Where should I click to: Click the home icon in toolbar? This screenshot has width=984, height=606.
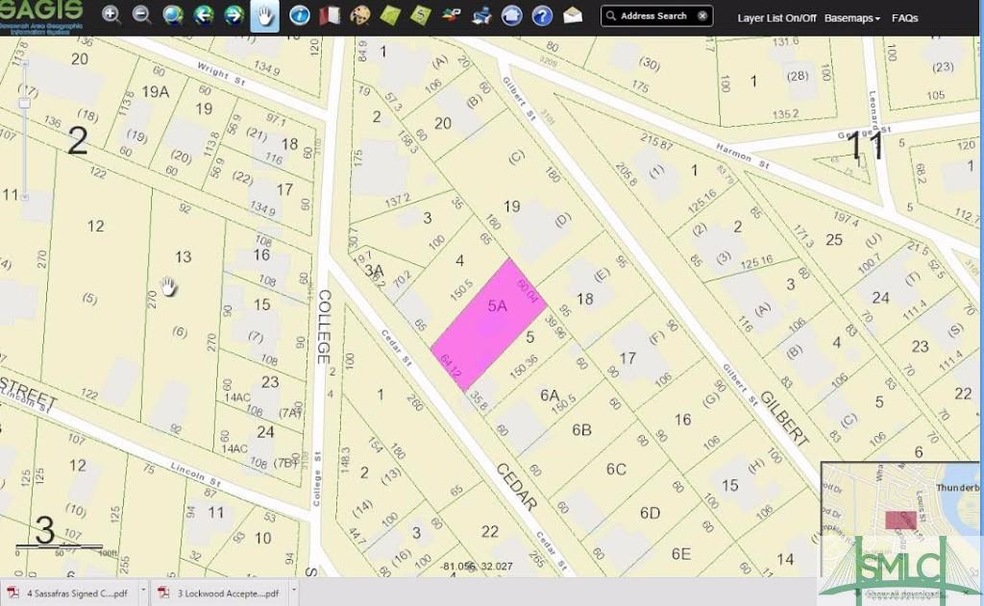(x=511, y=16)
